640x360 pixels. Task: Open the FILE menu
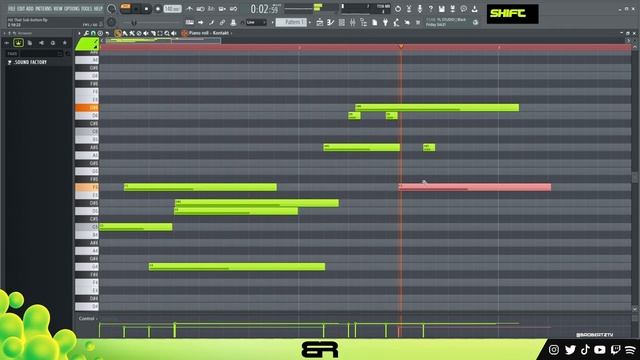point(11,8)
